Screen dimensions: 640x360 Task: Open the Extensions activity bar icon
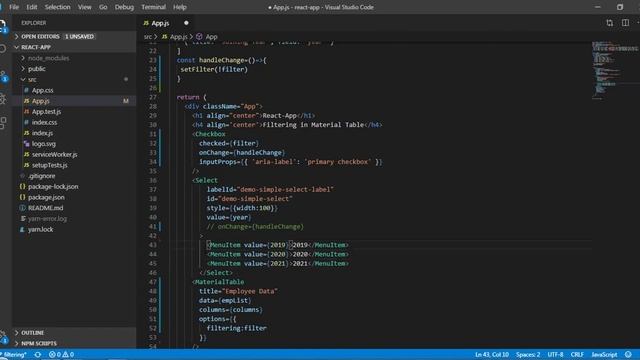click(3, 122)
